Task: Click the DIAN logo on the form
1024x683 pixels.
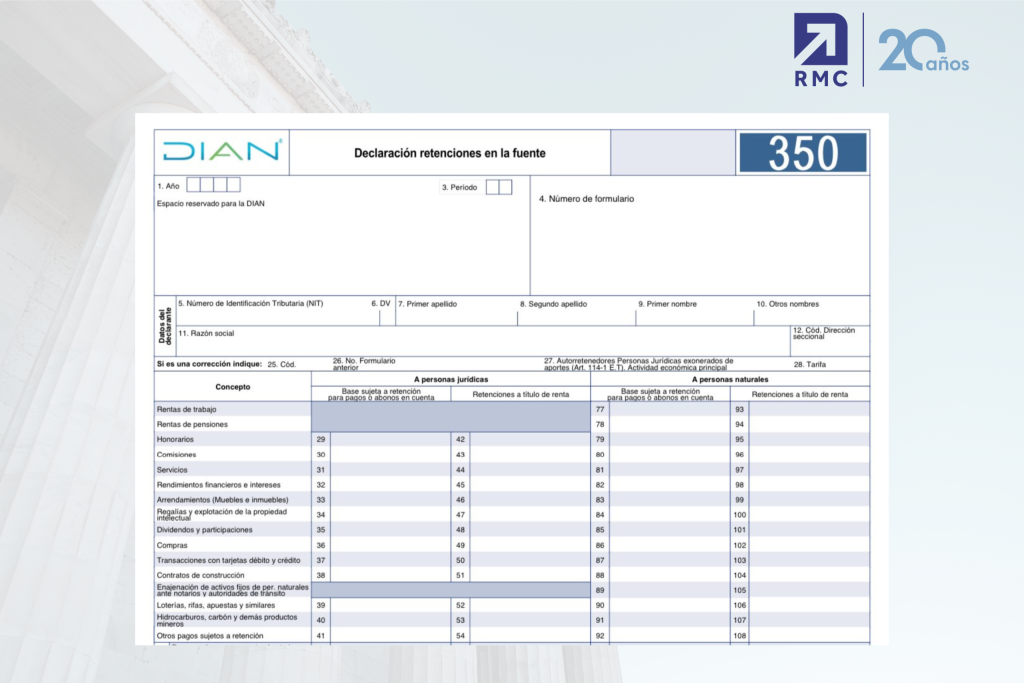Action: pos(221,152)
